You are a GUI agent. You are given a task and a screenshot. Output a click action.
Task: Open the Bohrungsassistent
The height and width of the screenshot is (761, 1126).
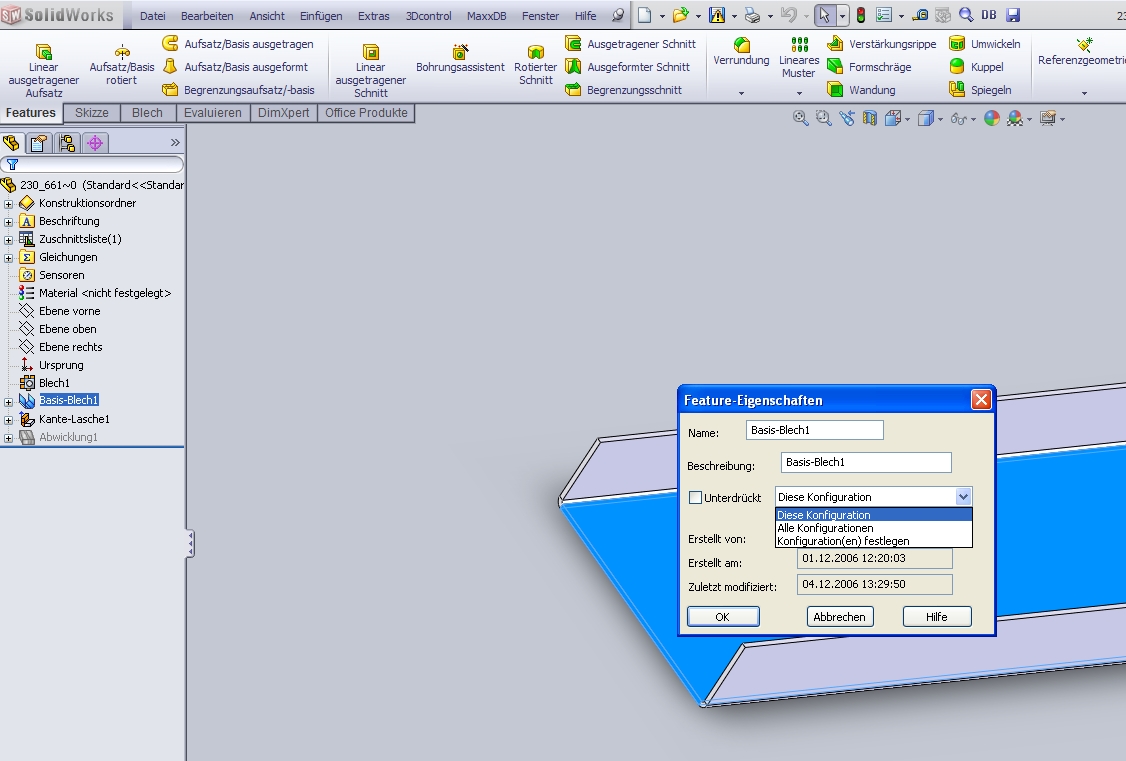(460, 59)
